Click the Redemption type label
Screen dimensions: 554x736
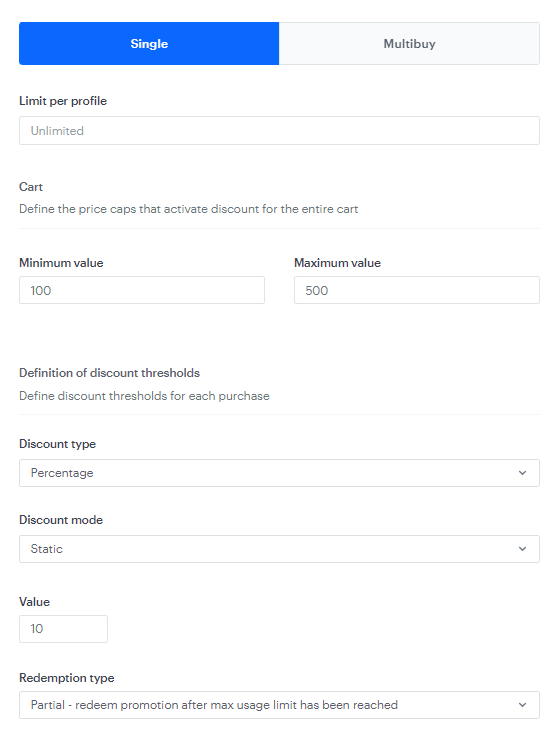click(67, 678)
